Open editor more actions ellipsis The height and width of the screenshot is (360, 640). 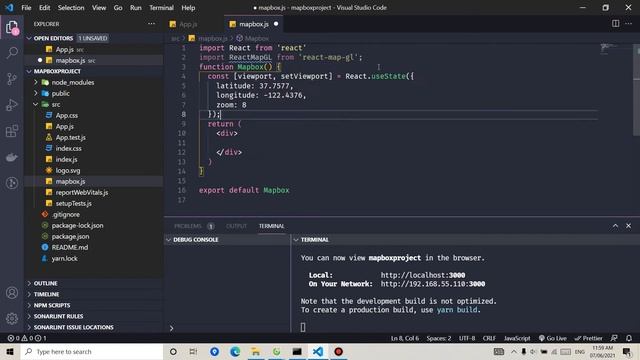629,24
